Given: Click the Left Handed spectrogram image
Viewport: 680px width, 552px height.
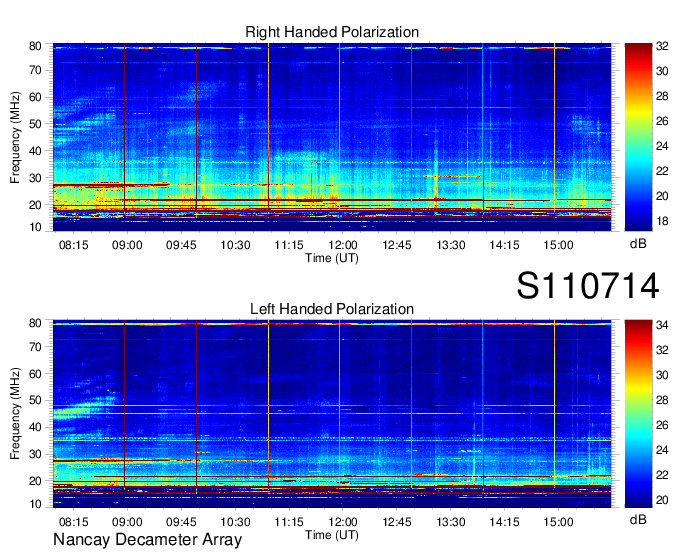Looking at the screenshot, I should 332,414.
